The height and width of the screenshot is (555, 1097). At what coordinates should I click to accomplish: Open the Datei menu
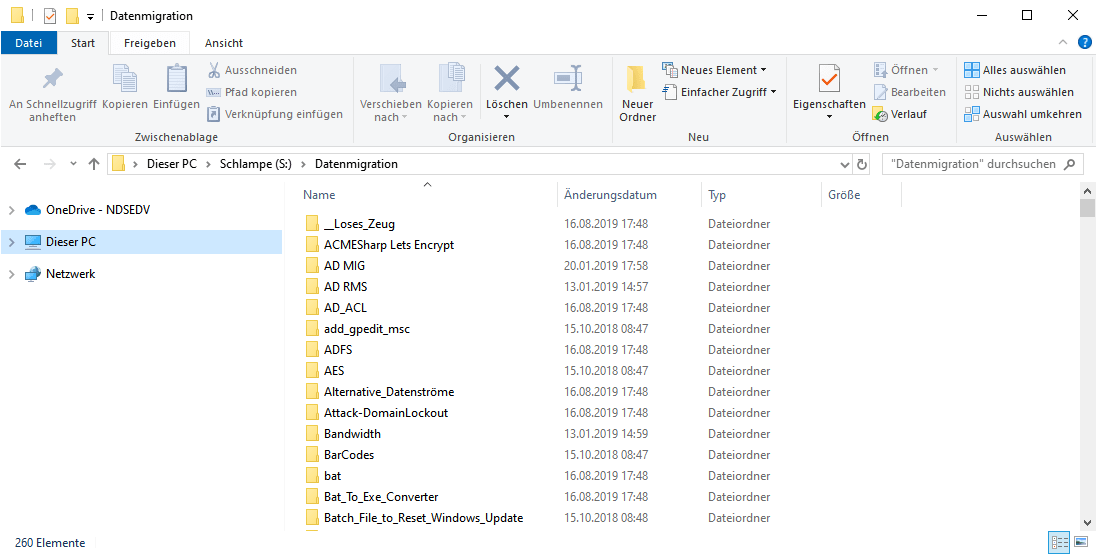(x=29, y=43)
